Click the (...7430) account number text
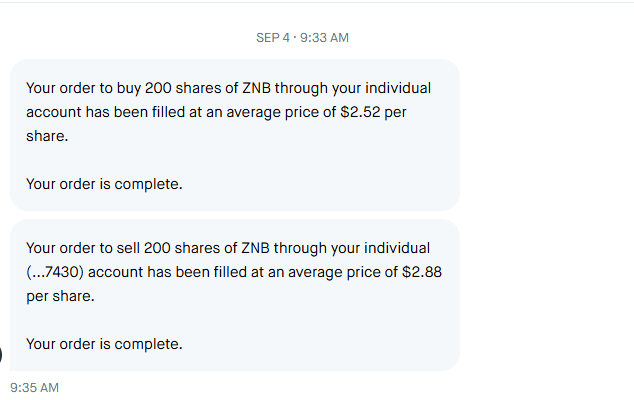This screenshot has height=400, width=634. pyautogui.click(x=58, y=272)
